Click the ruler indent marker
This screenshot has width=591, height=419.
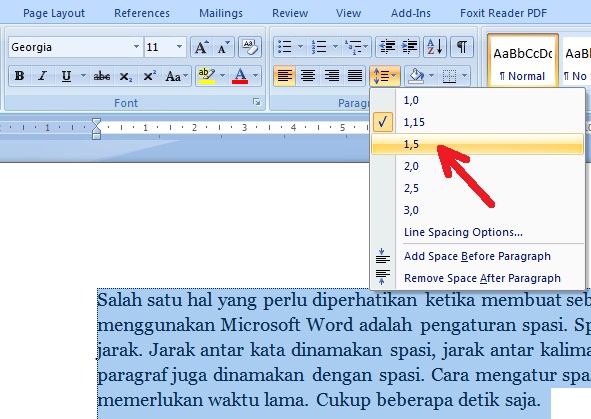point(96,128)
